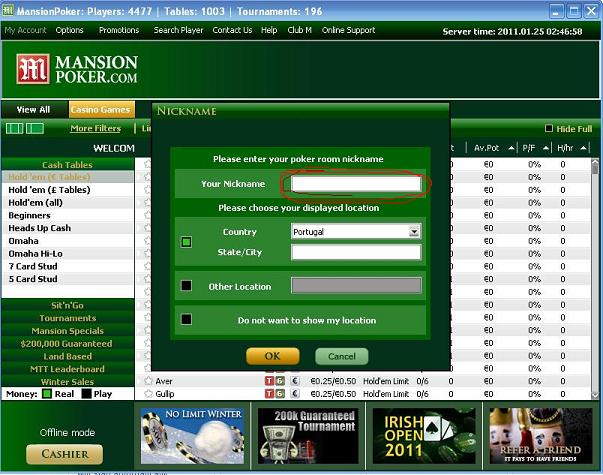Select Country and State/City location option
Screen dimensions: 603x475
coord(187,242)
